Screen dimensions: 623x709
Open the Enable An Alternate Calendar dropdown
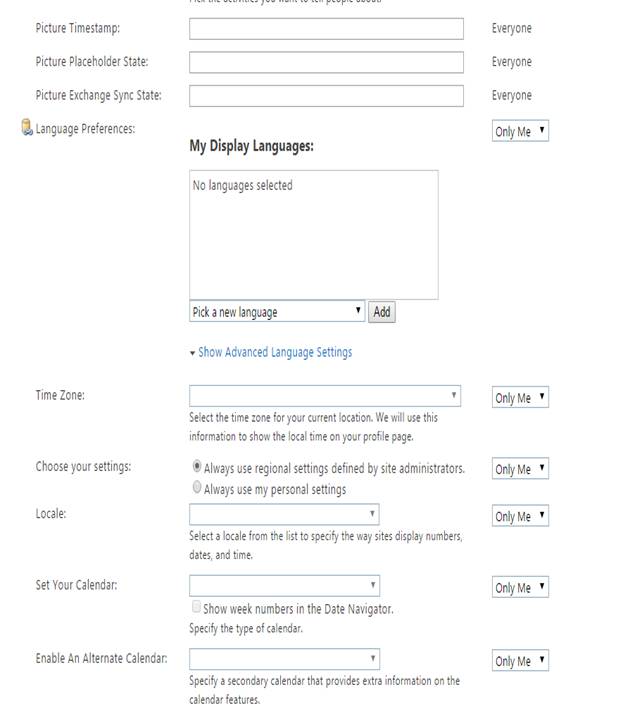pos(284,659)
